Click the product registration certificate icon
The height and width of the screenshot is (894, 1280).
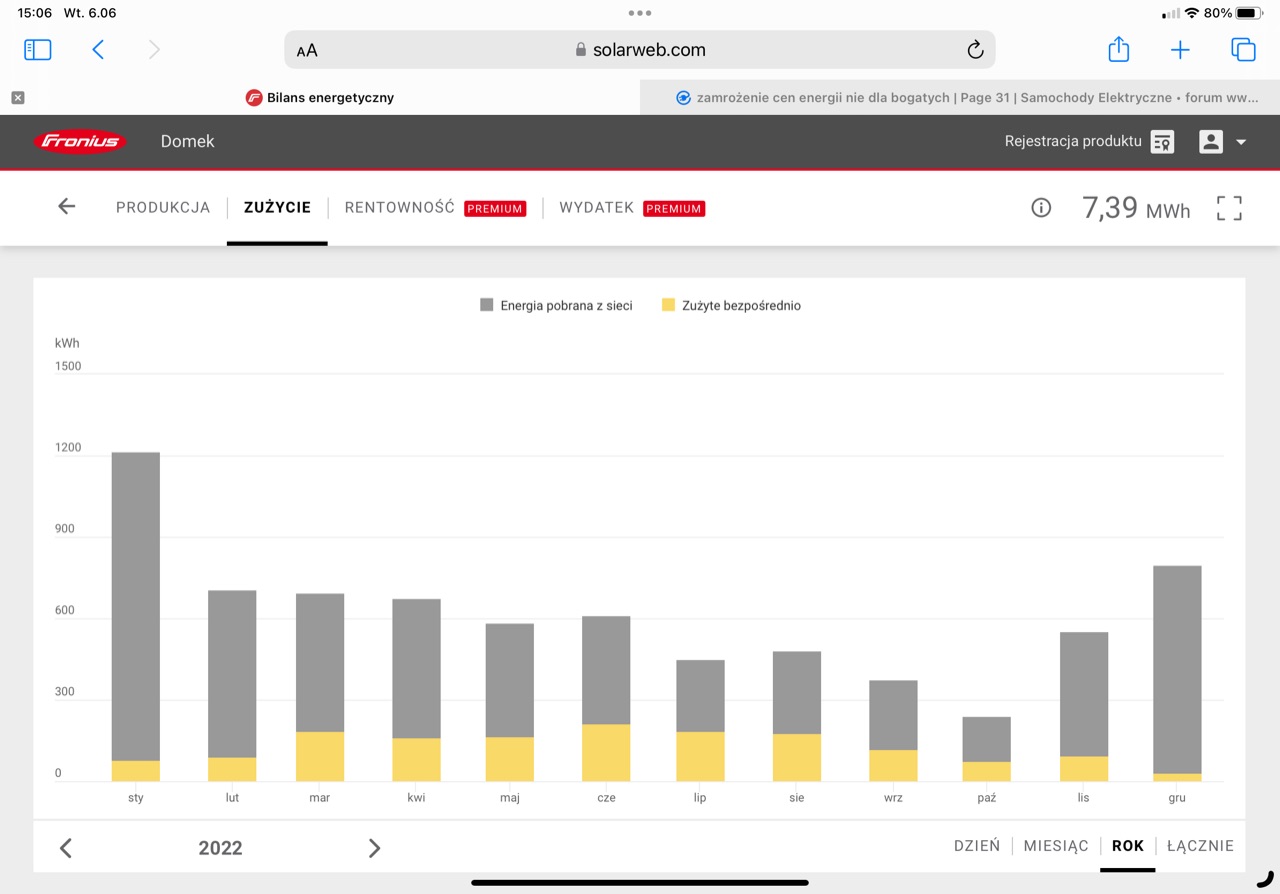click(1162, 142)
